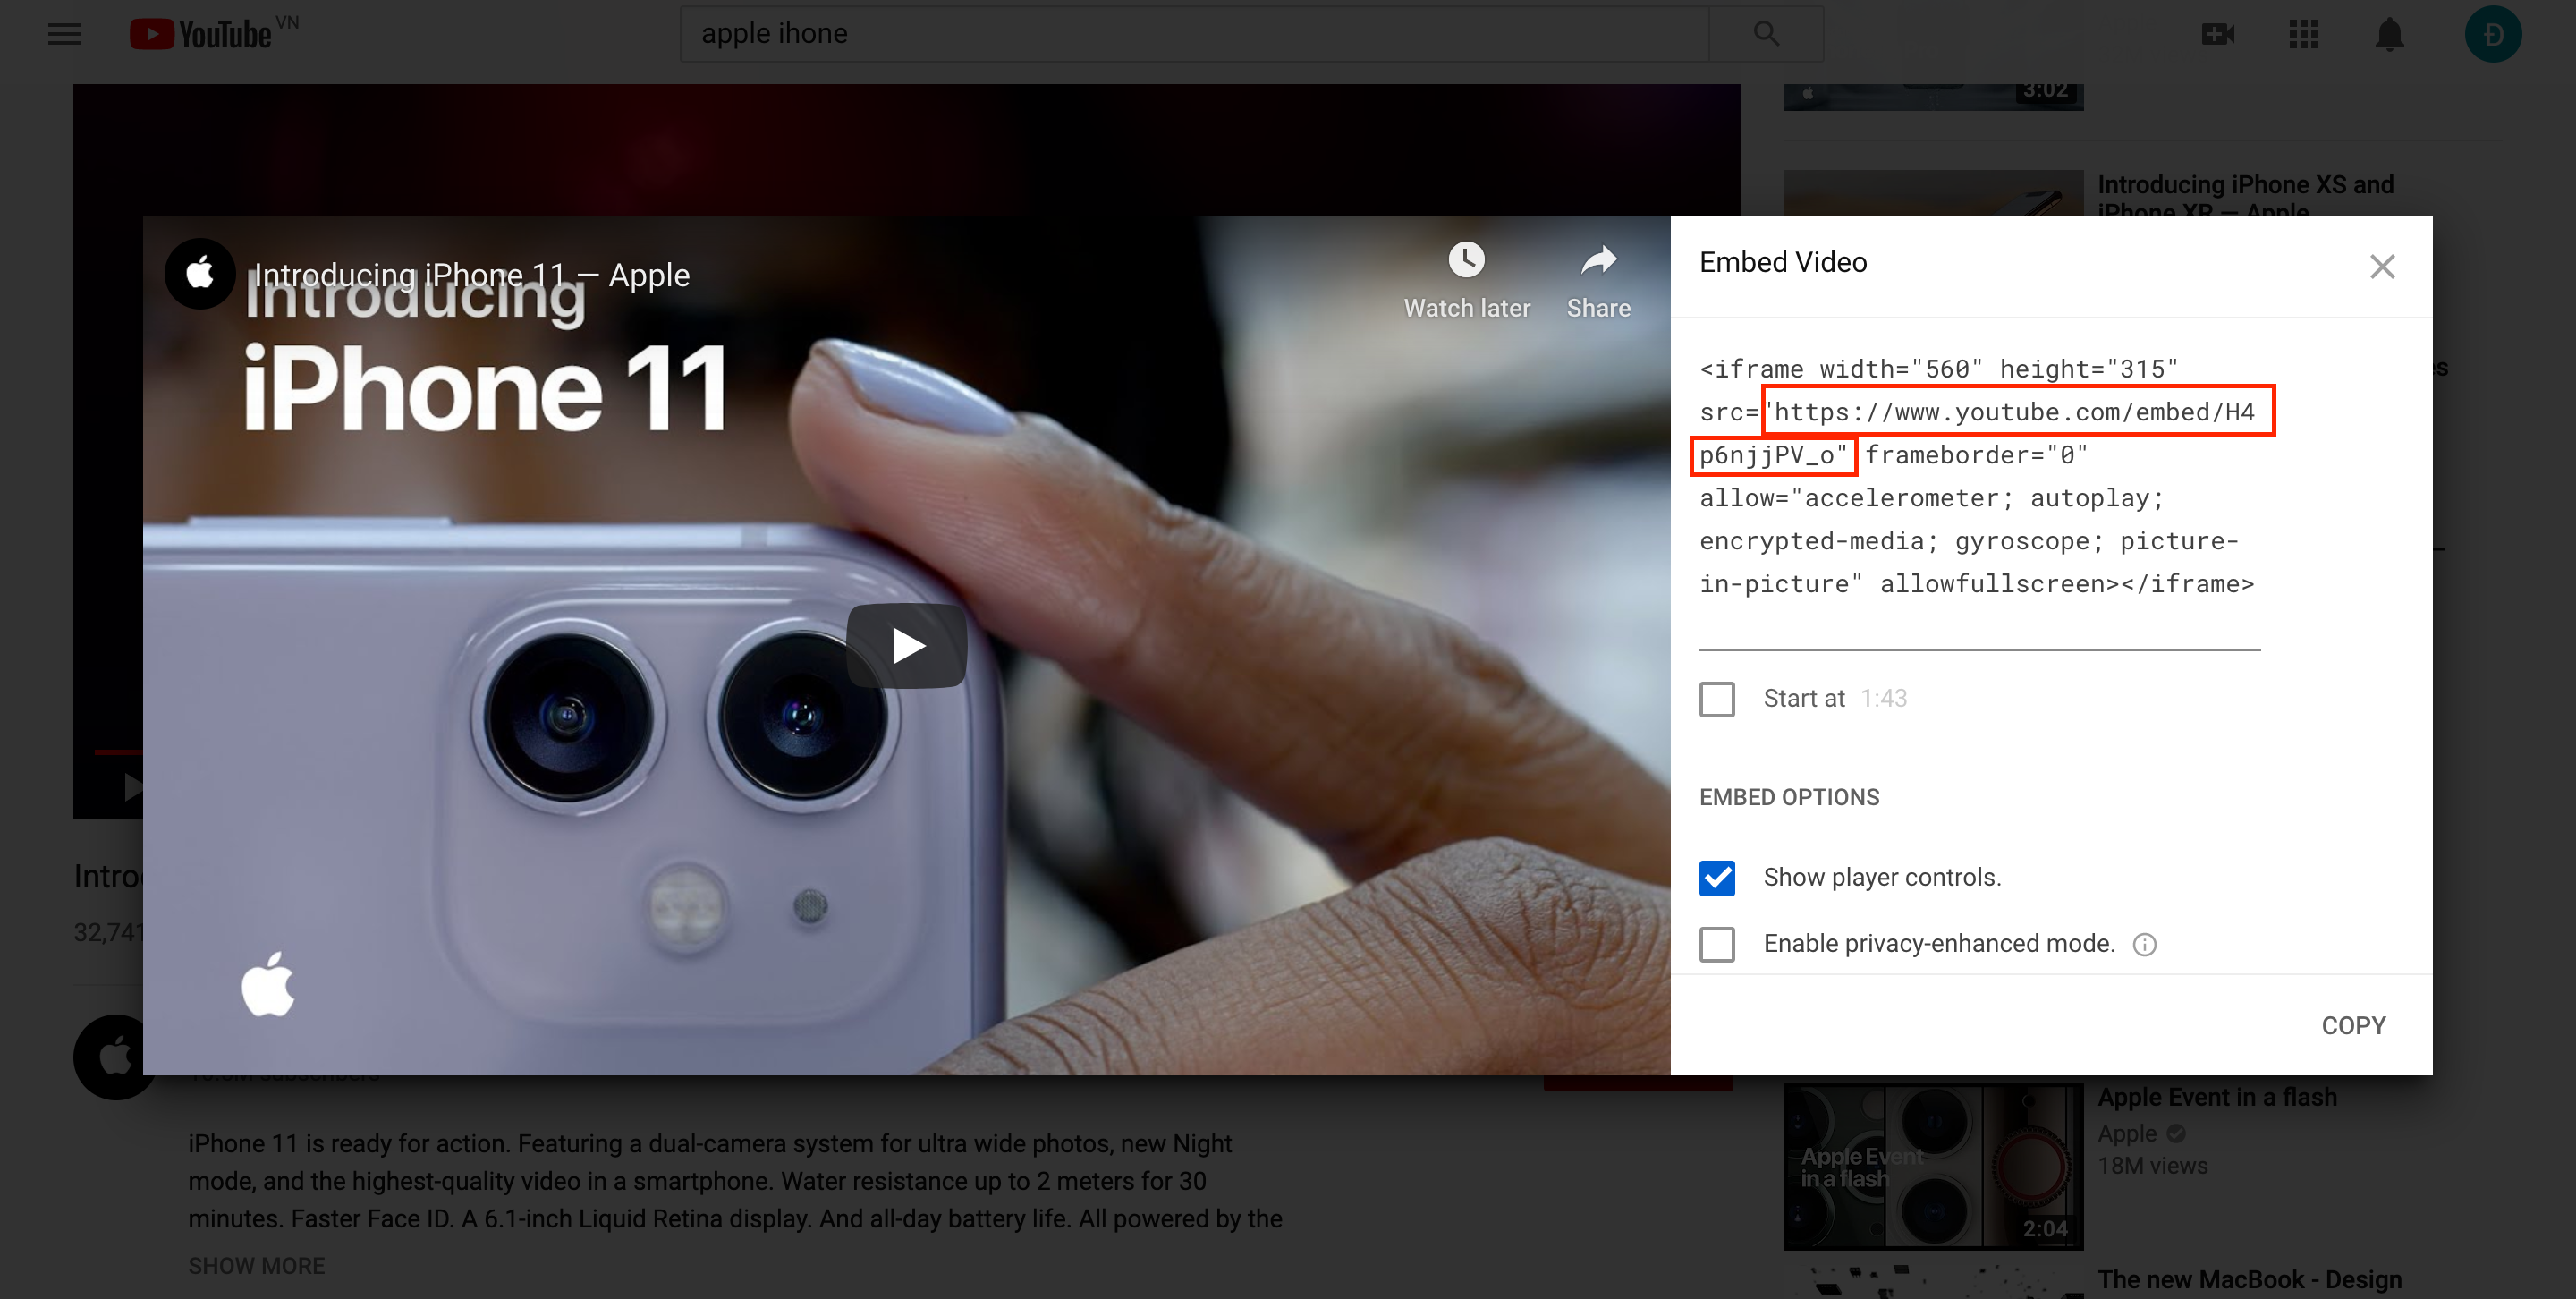Click the Apple channel logo in embed preview
The height and width of the screenshot is (1299, 2576).
(x=200, y=273)
